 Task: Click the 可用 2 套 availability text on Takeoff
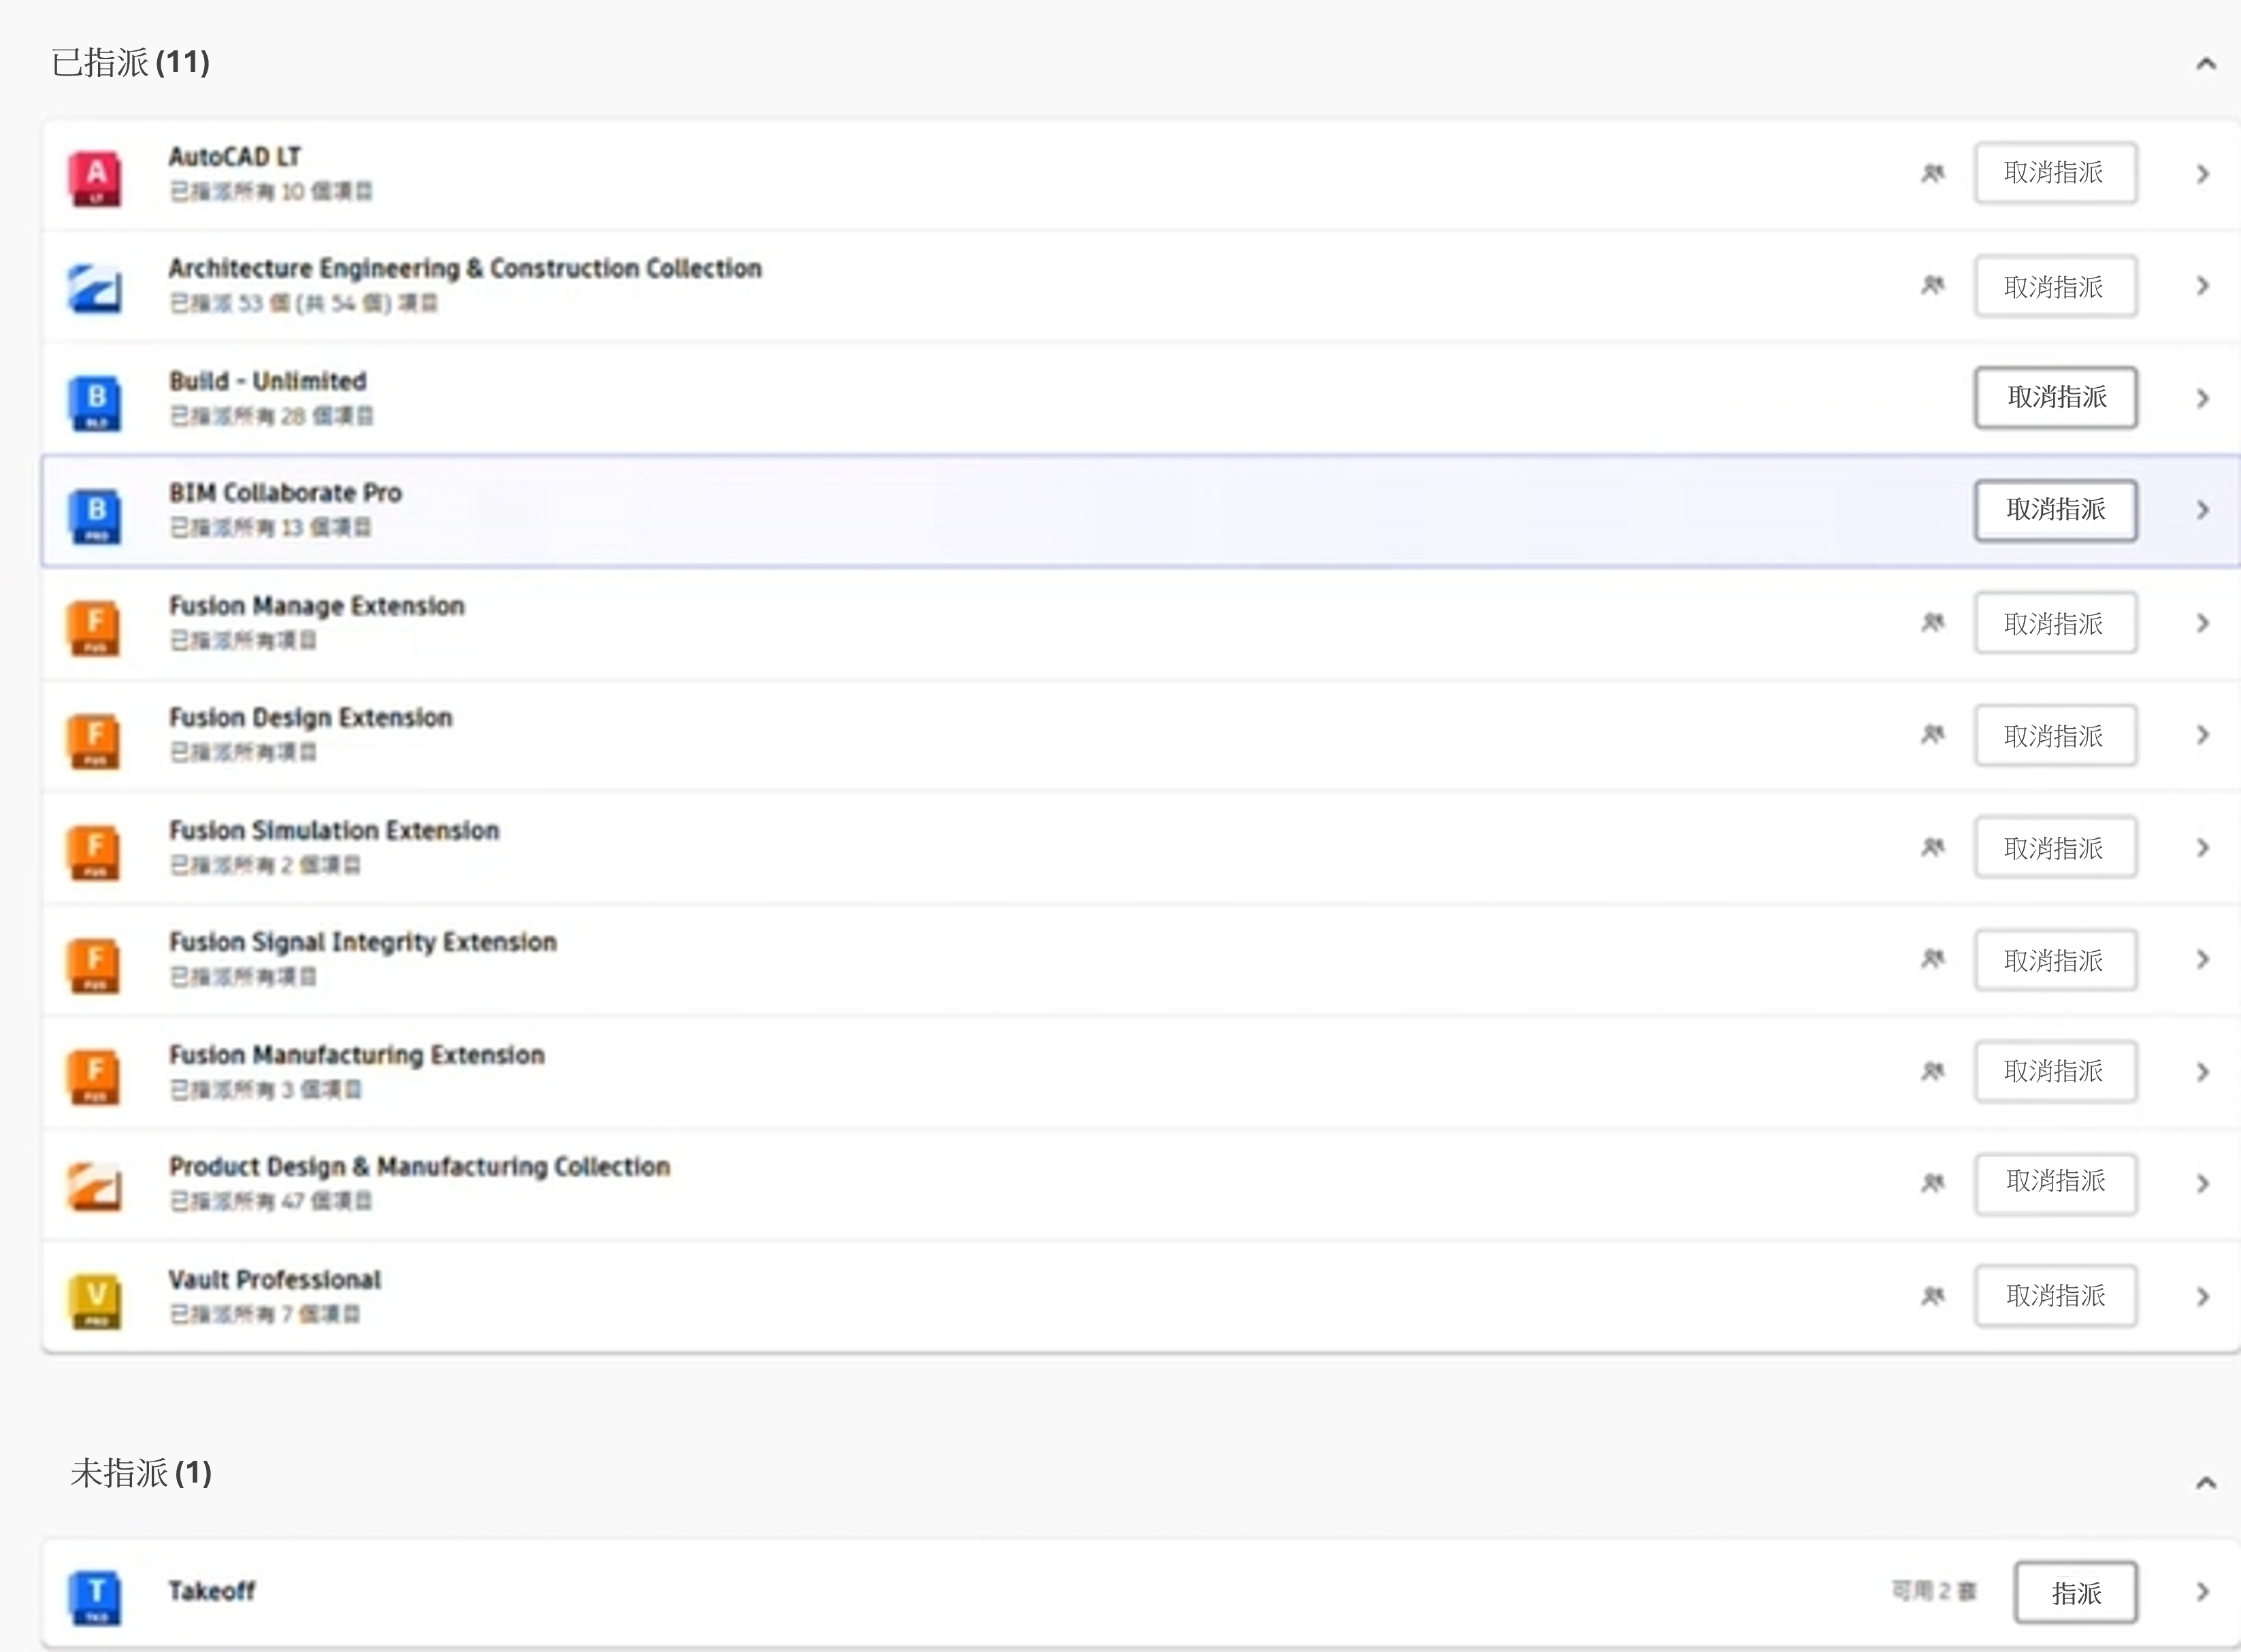[x=1934, y=1591]
